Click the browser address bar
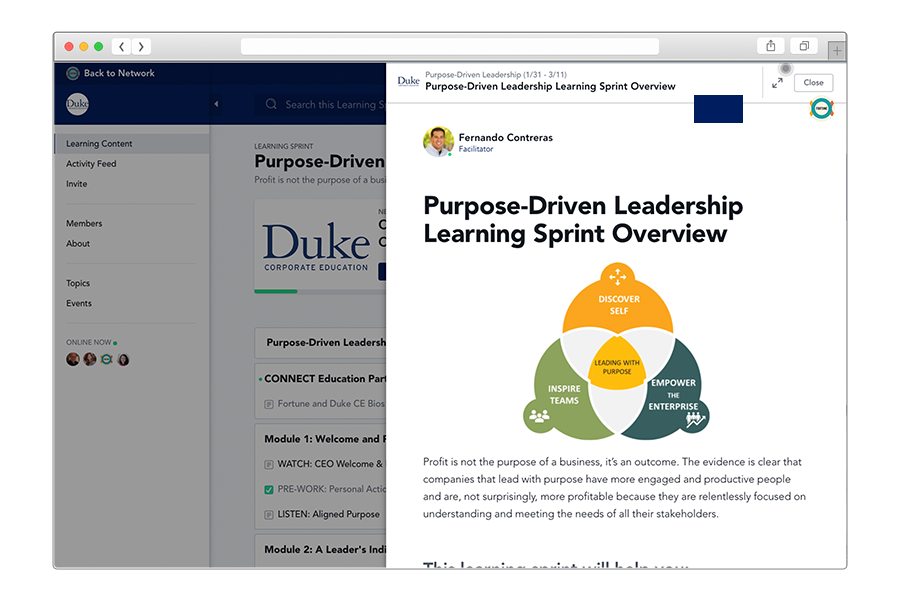 [449, 47]
